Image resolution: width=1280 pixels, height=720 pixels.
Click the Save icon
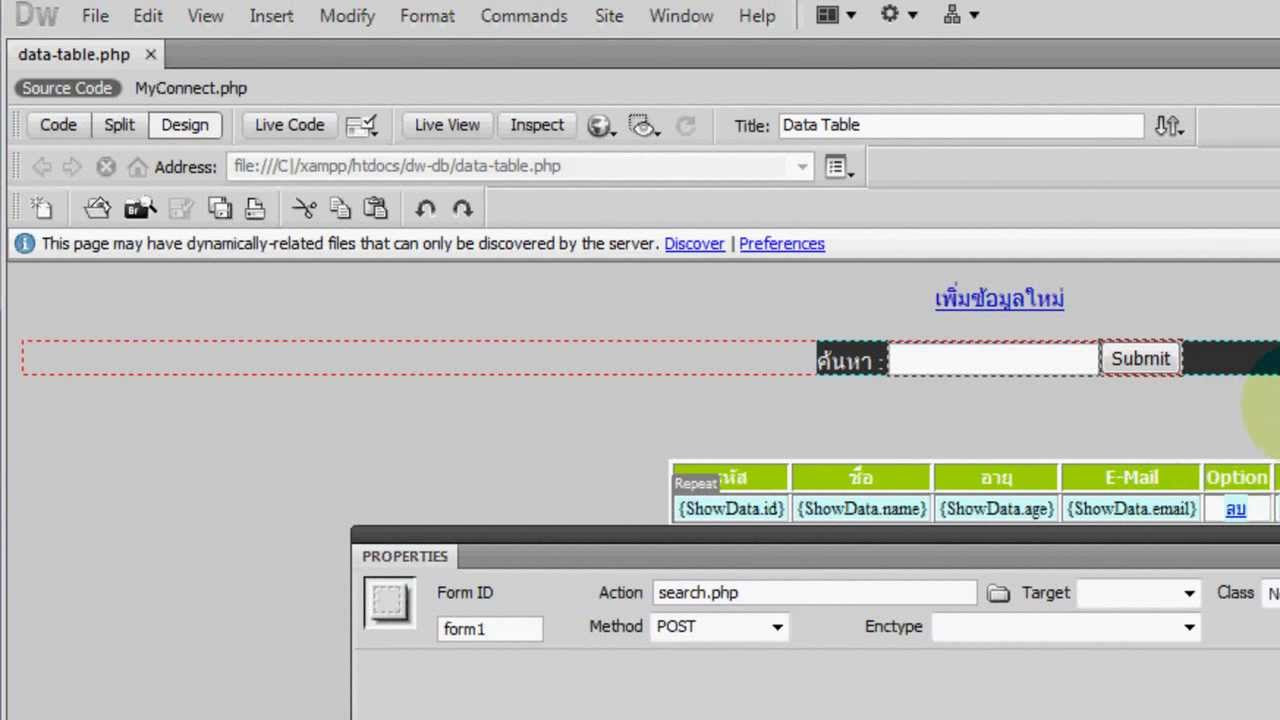pyautogui.click(x=181, y=208)
